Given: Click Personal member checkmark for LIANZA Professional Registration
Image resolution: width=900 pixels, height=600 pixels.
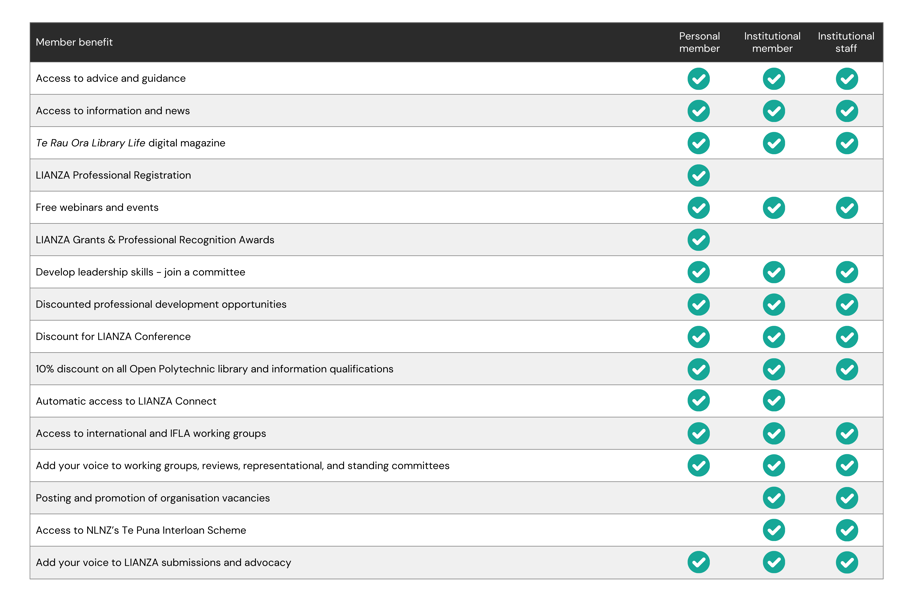Looking at the screenshot, I should pos(699,175).
